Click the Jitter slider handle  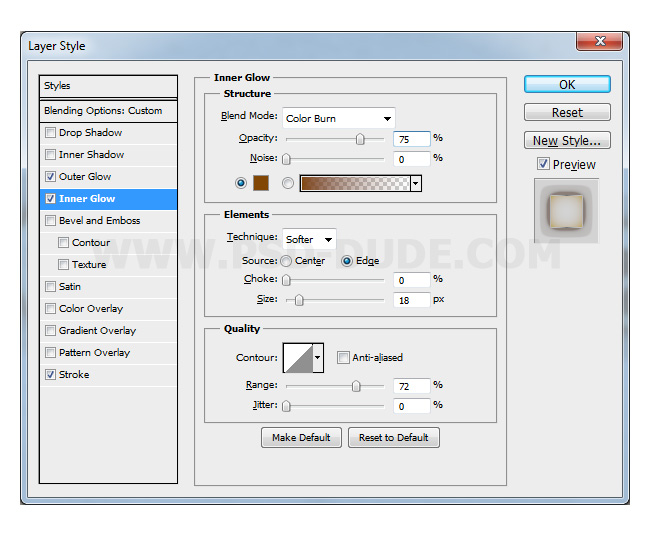click(286, 406)
